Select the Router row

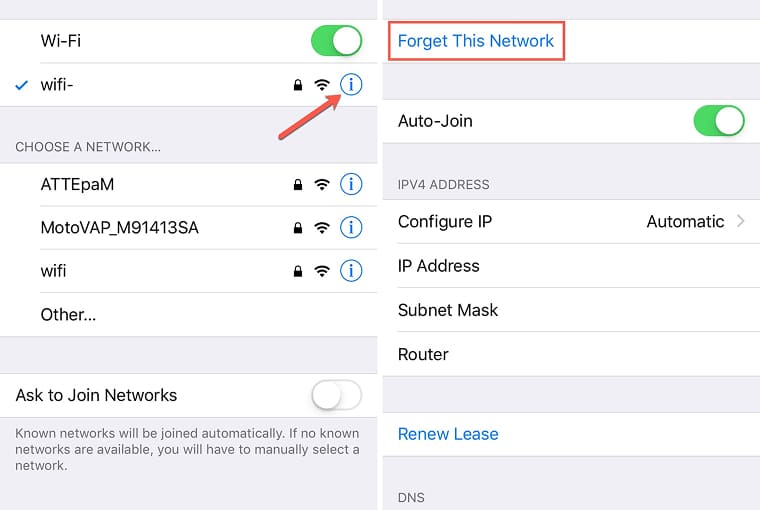tap(571, 354)
